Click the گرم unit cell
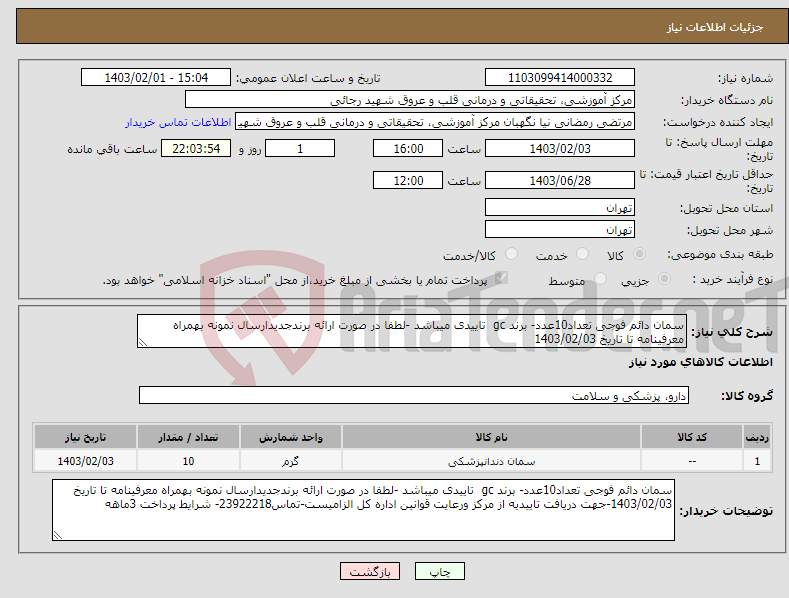Viewport: 789px width, 598px height. click(291, 461)
